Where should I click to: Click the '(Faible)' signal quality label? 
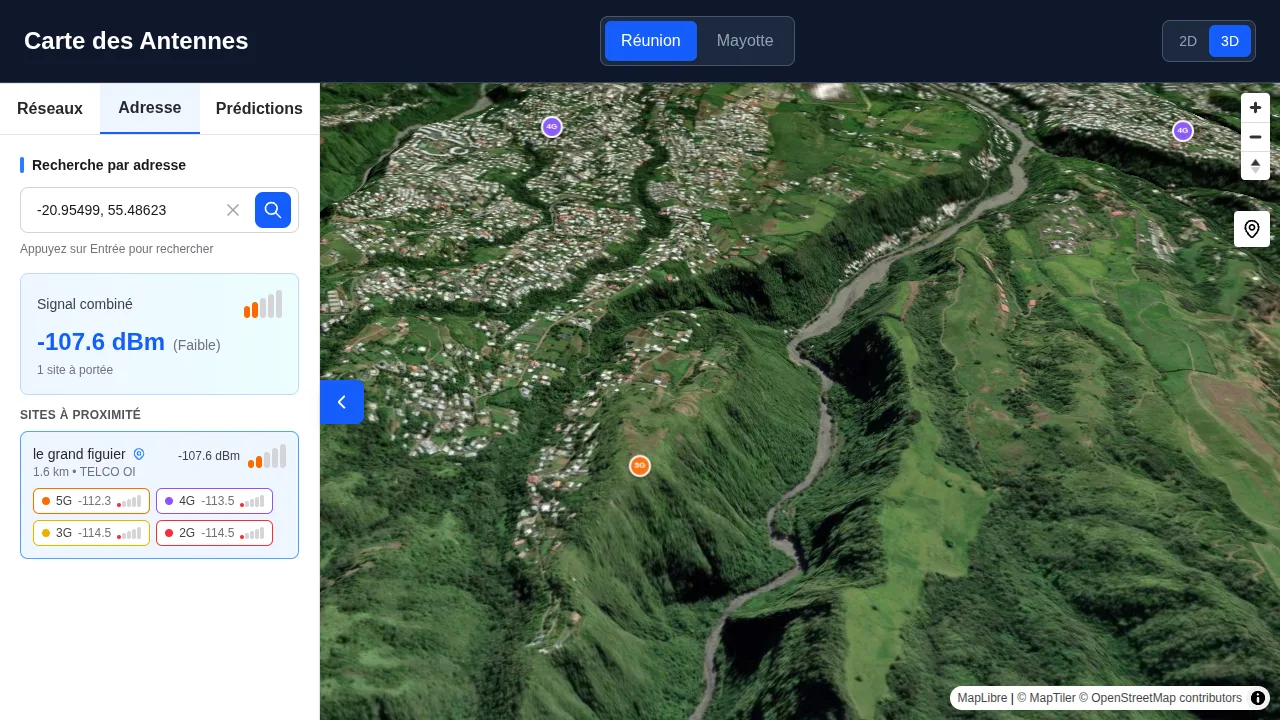tap(197, 345)
